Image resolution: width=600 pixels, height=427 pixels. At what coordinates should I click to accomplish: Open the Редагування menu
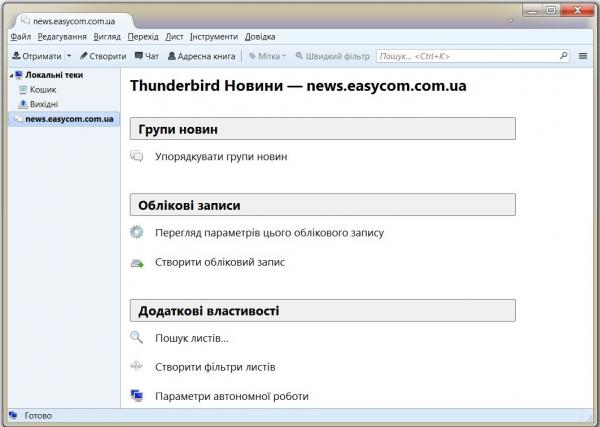[x=62, y=37]
